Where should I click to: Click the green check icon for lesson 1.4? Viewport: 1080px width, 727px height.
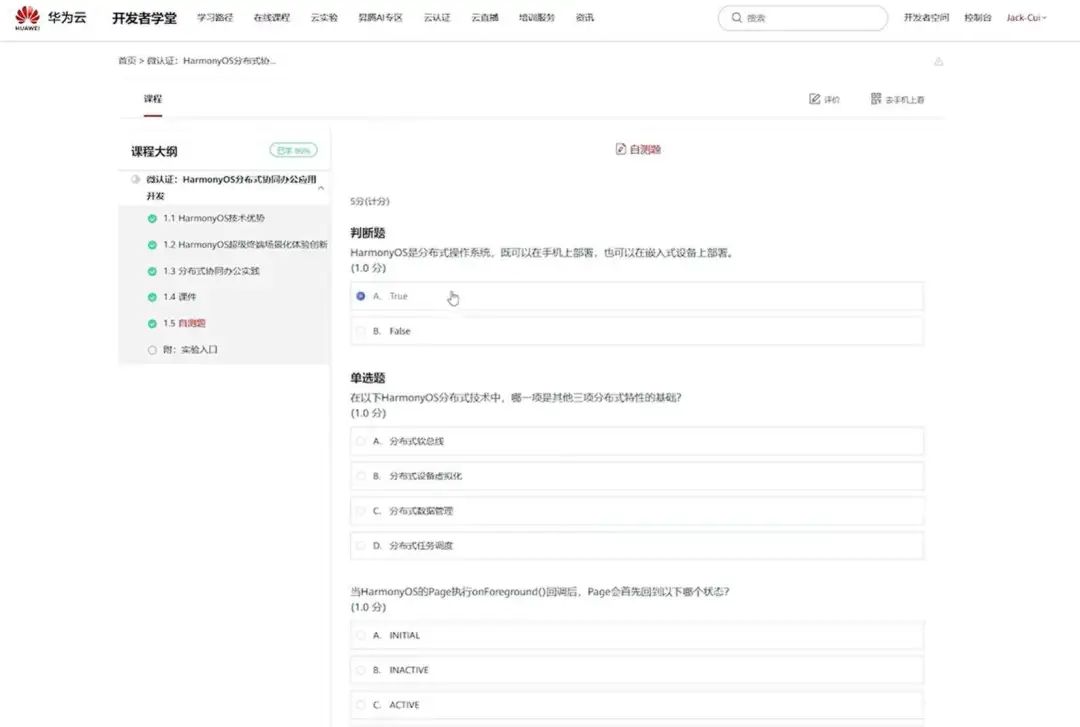[x=152, y=297]
